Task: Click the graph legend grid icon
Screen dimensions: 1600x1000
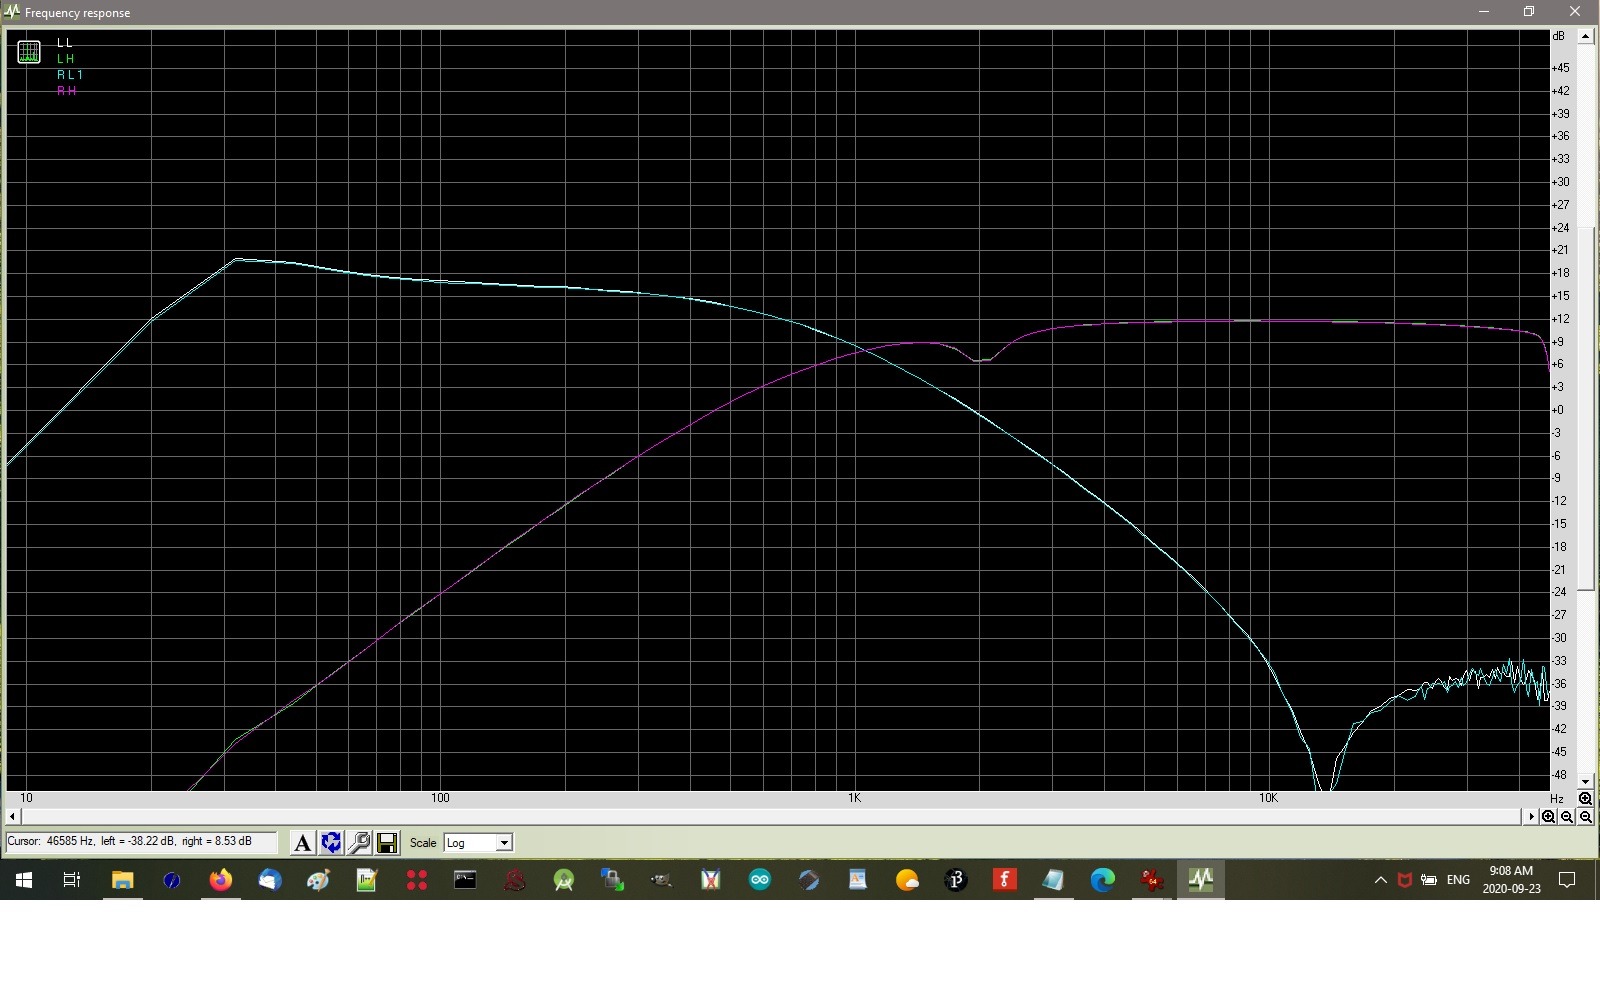Action: [29, 52]
